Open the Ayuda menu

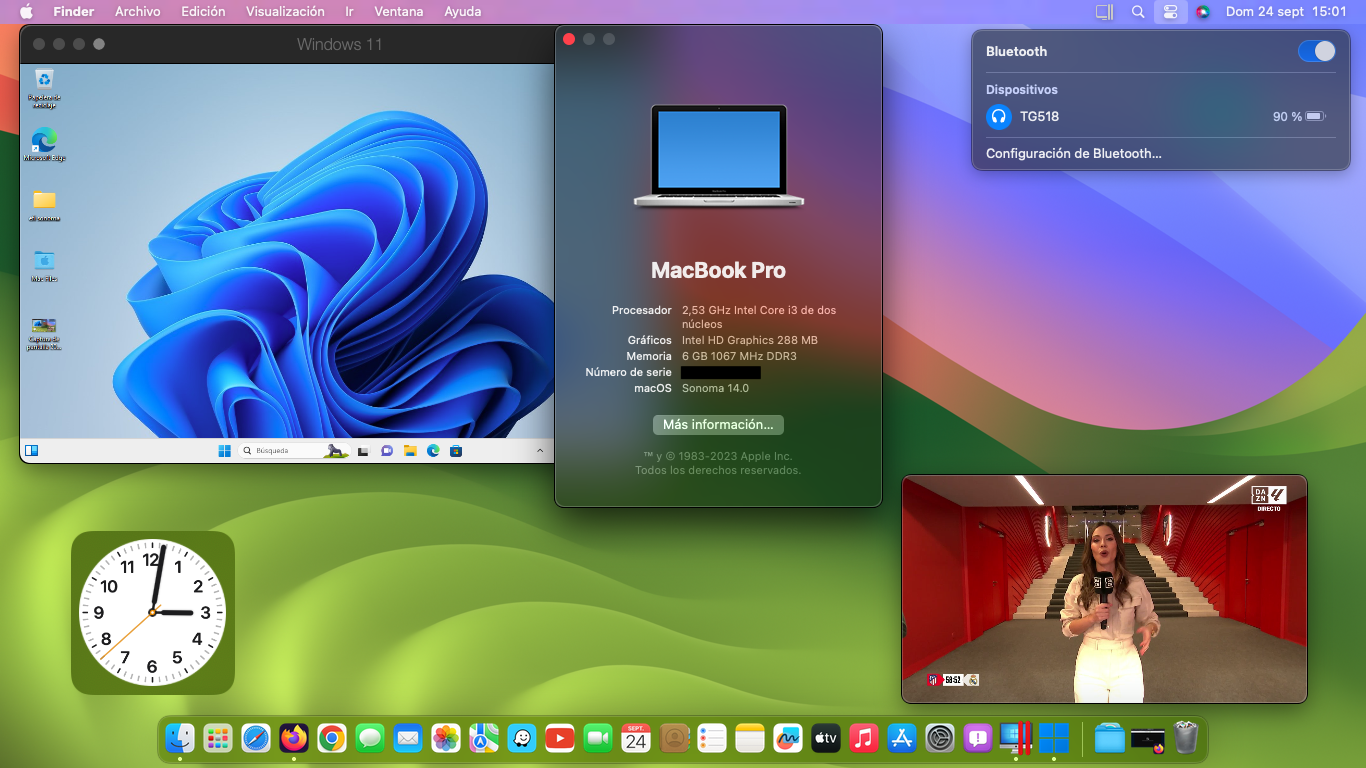[463, 12]
